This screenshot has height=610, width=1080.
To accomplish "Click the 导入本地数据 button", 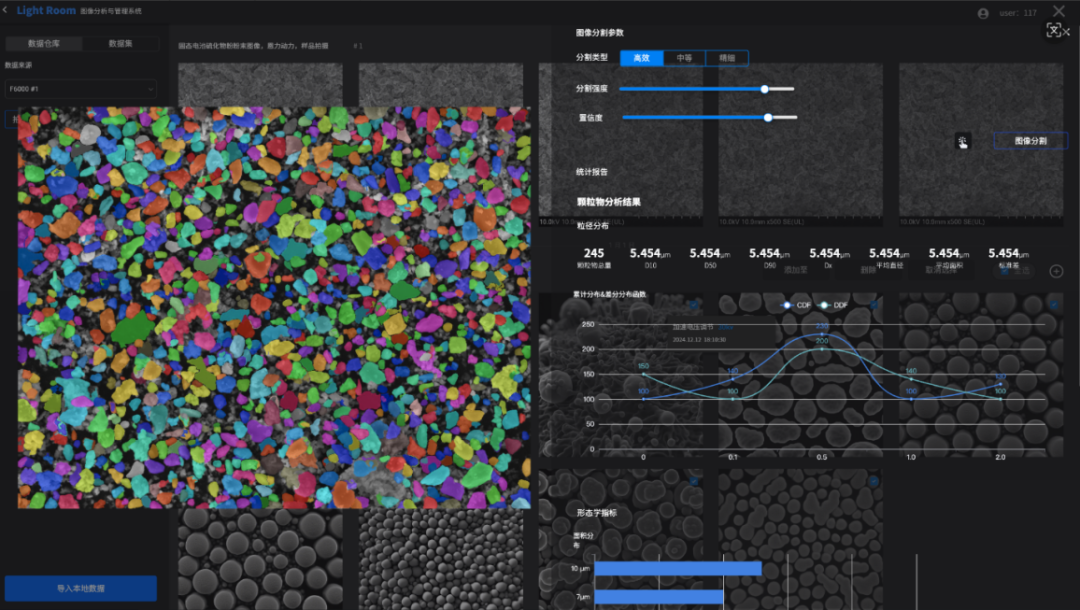I will tap(80, 588).
